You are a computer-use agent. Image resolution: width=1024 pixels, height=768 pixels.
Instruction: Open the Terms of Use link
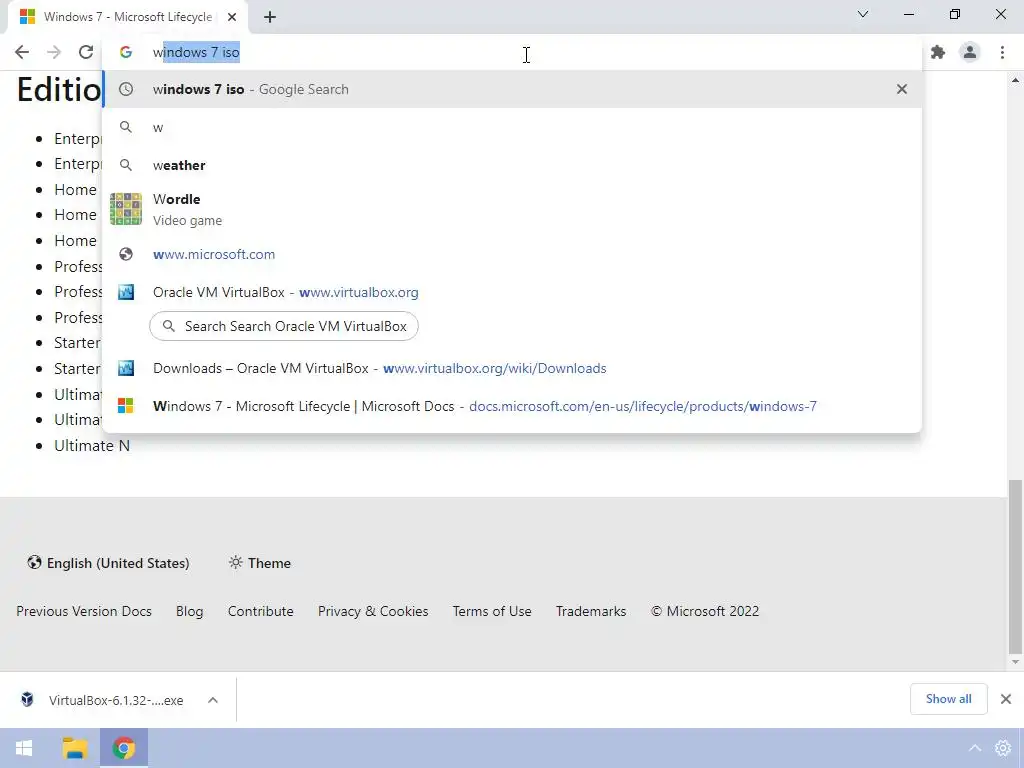point(492,611)
